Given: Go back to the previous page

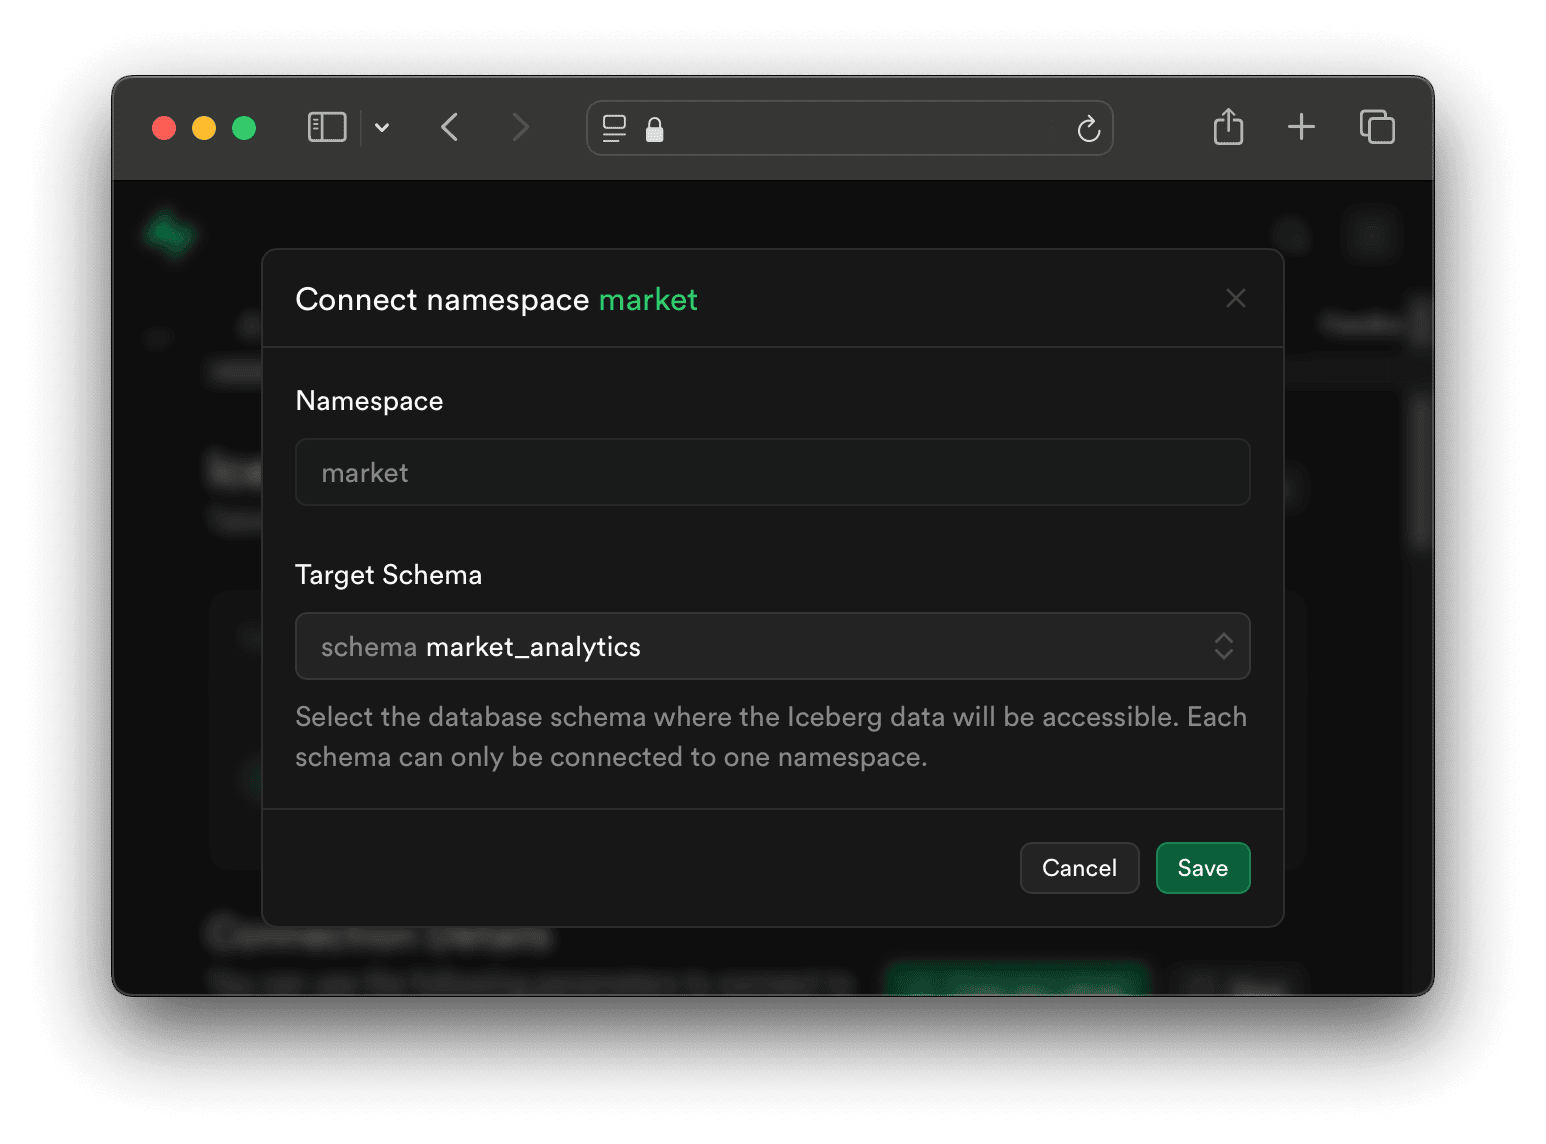Looking at the screenshot, I should coord(450,128).
